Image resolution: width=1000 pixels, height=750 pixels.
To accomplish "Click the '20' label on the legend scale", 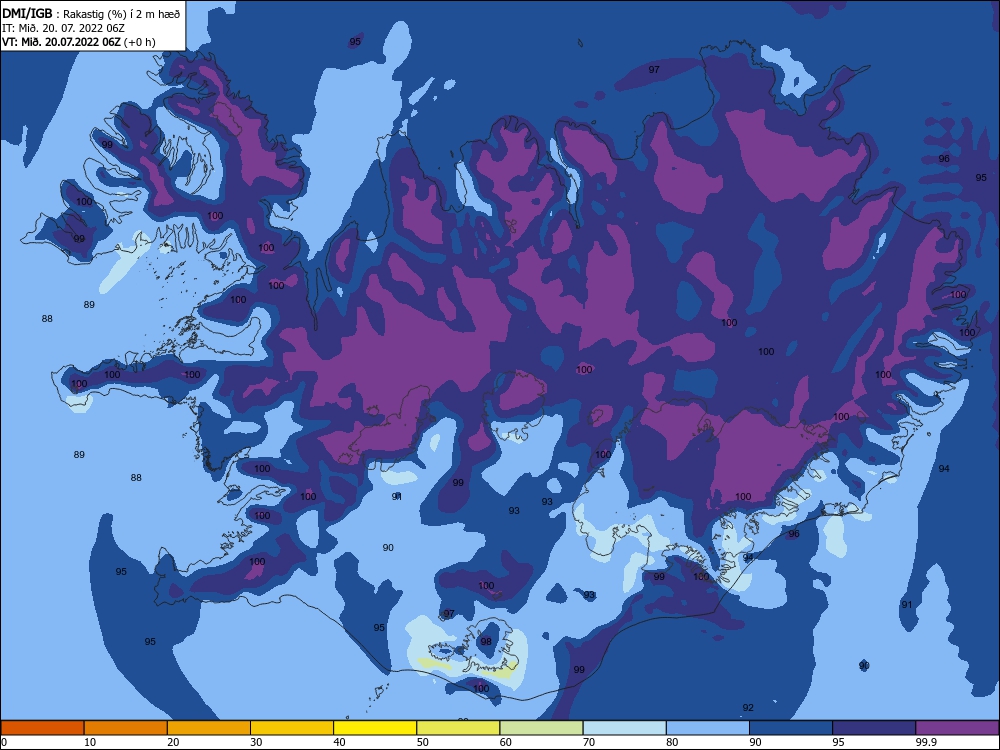I will [173, 742].
